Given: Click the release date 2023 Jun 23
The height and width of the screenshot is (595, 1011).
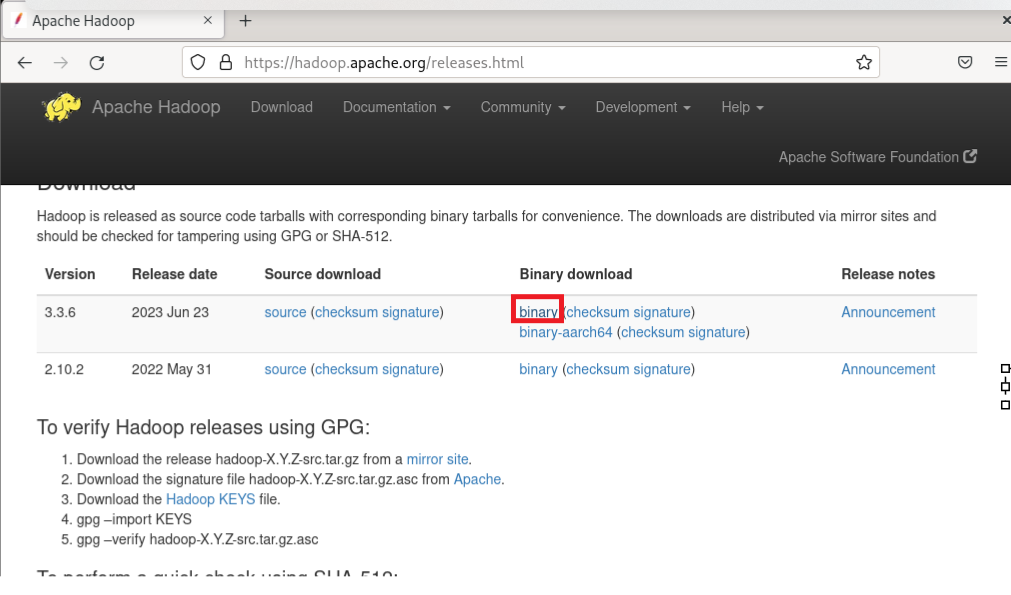Looking at the screenshot, I should tap(170, 312).
